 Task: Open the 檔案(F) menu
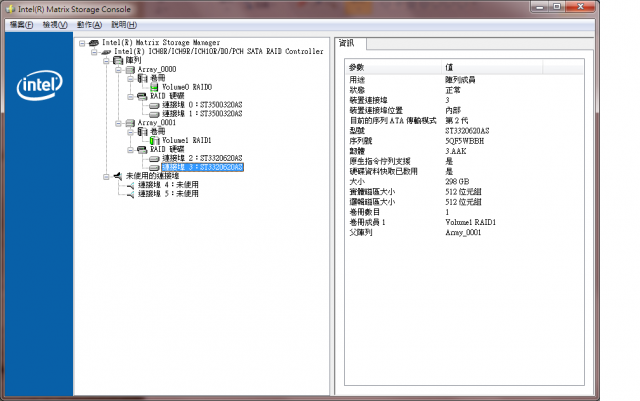[21, 25]
